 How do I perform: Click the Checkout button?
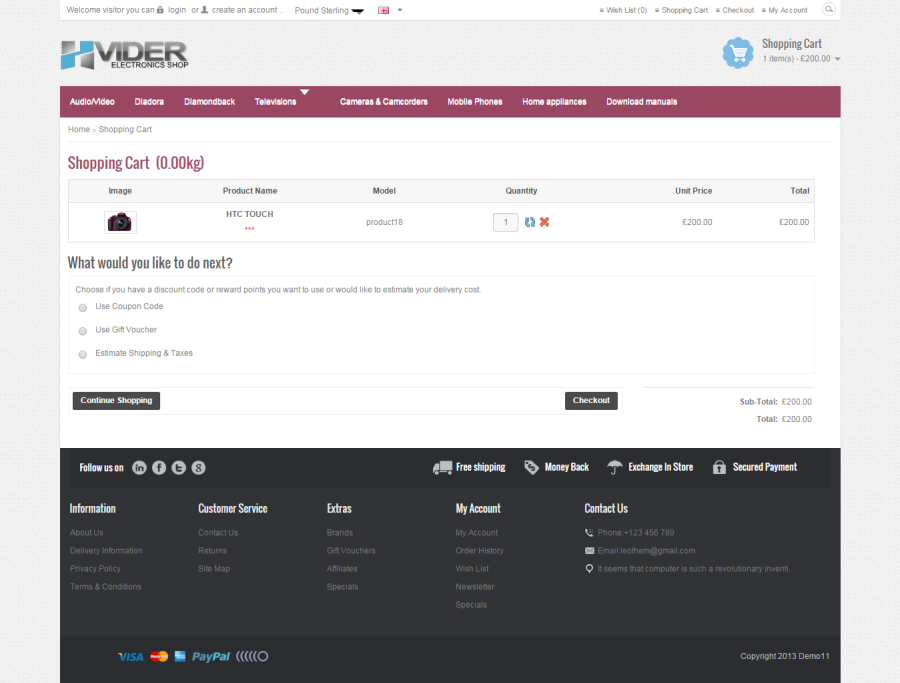pyautogui.click(x=591, y=401)
